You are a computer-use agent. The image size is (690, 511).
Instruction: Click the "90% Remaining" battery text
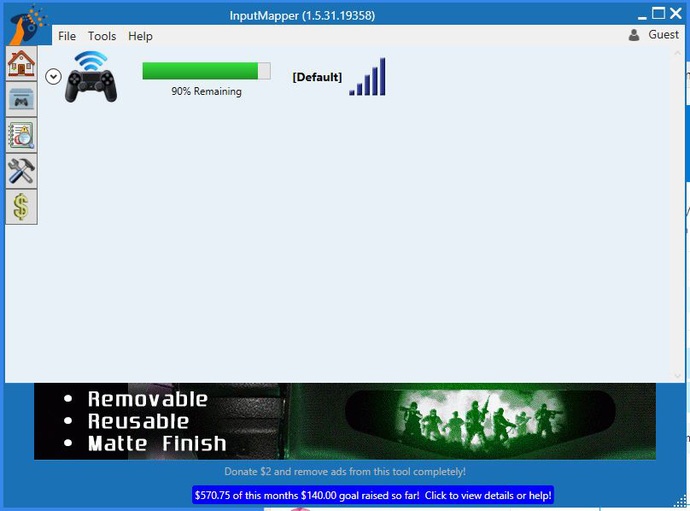coord(206,92)
